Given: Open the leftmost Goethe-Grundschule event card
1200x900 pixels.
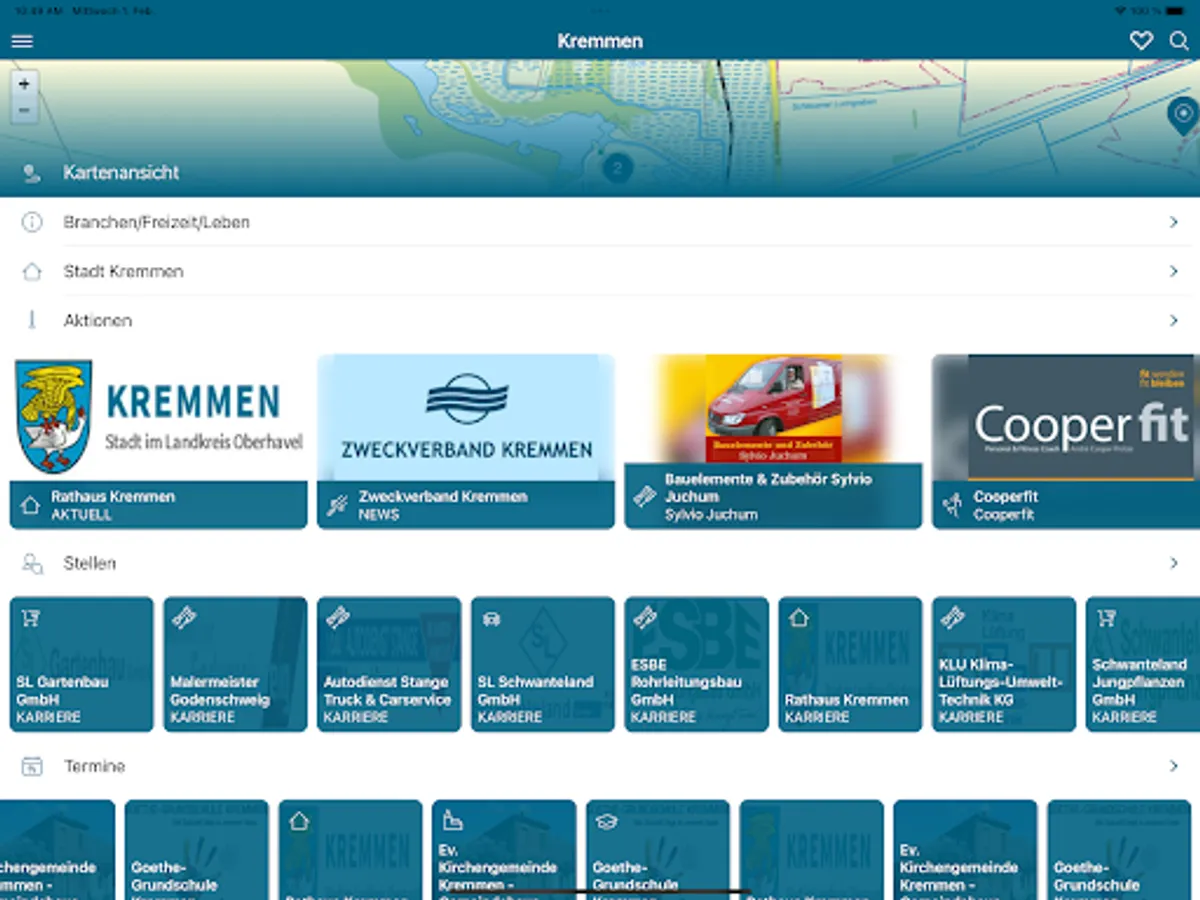Looking at the screenshot, I should pos(197,850).
